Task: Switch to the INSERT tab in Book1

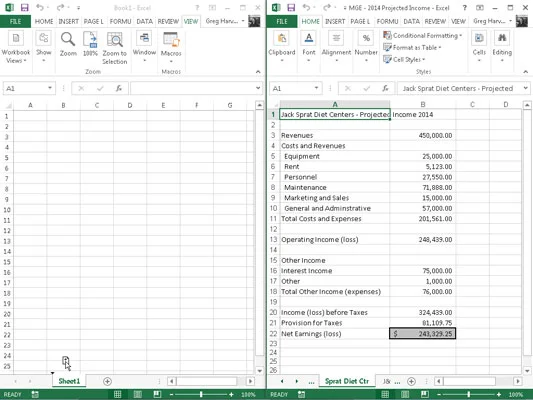Action: pyautogui.click(x=68, y=21)
